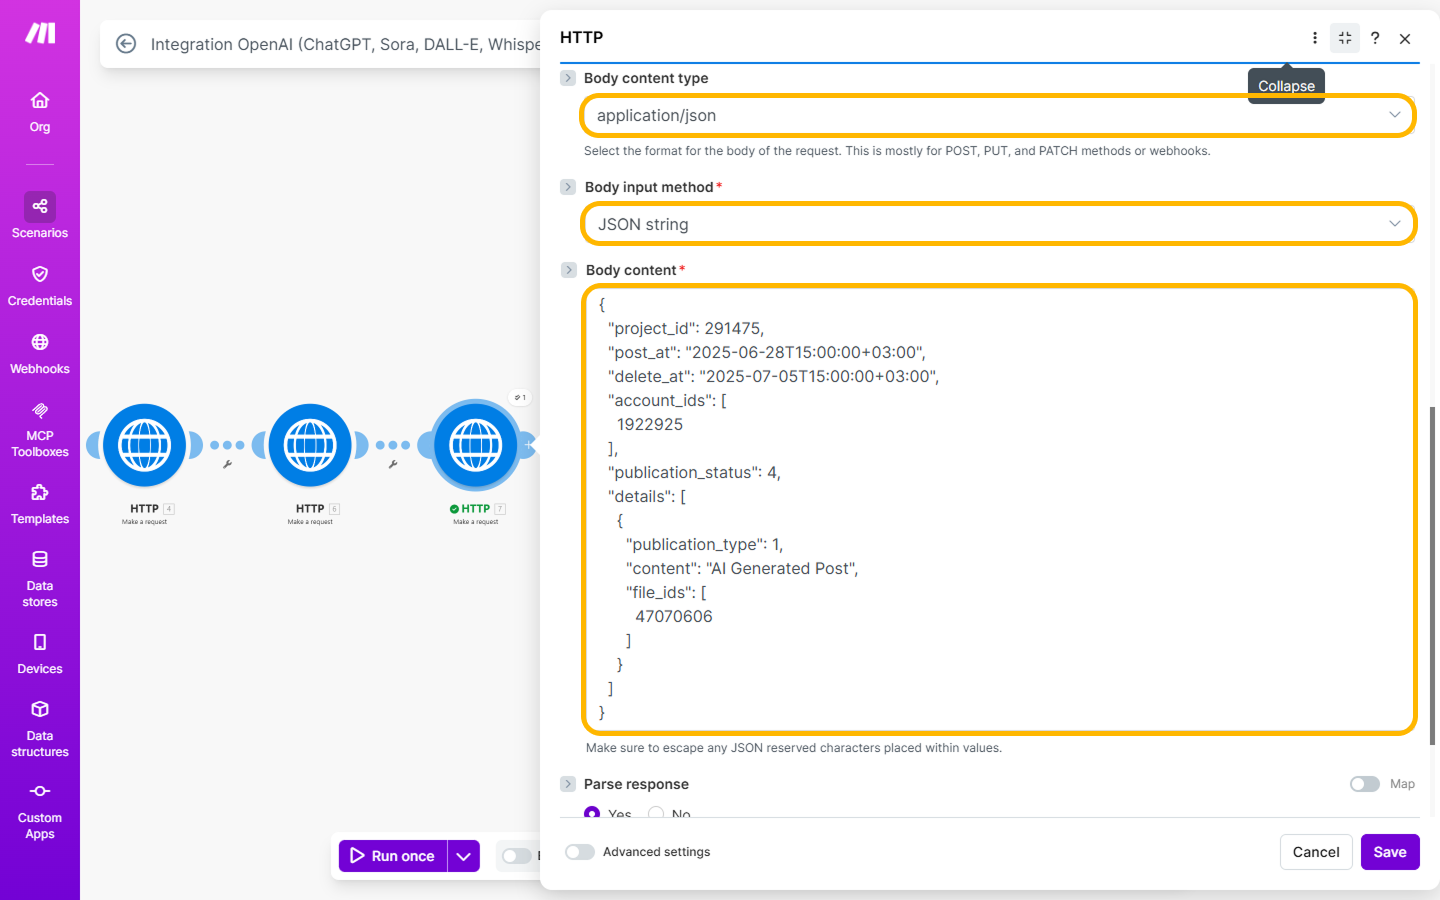Open the Body input method dropdown
This screenshot has width=1440, height=900.
(x=997, y=225)
